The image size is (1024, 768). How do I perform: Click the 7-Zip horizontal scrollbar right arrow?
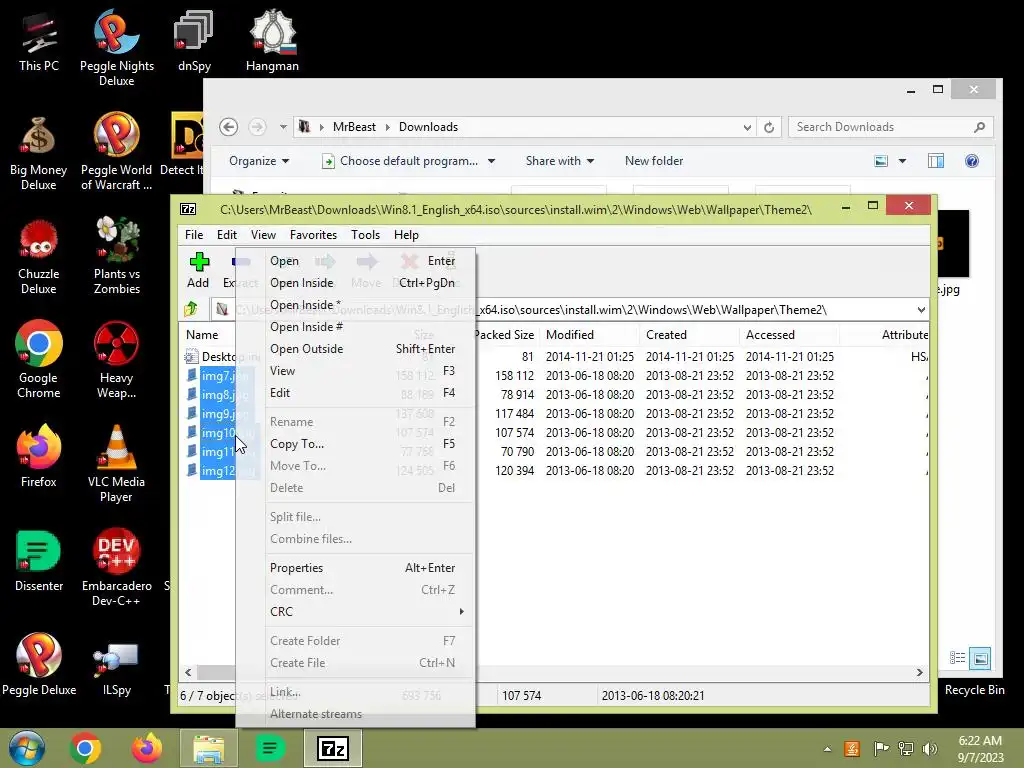[920, 672]
